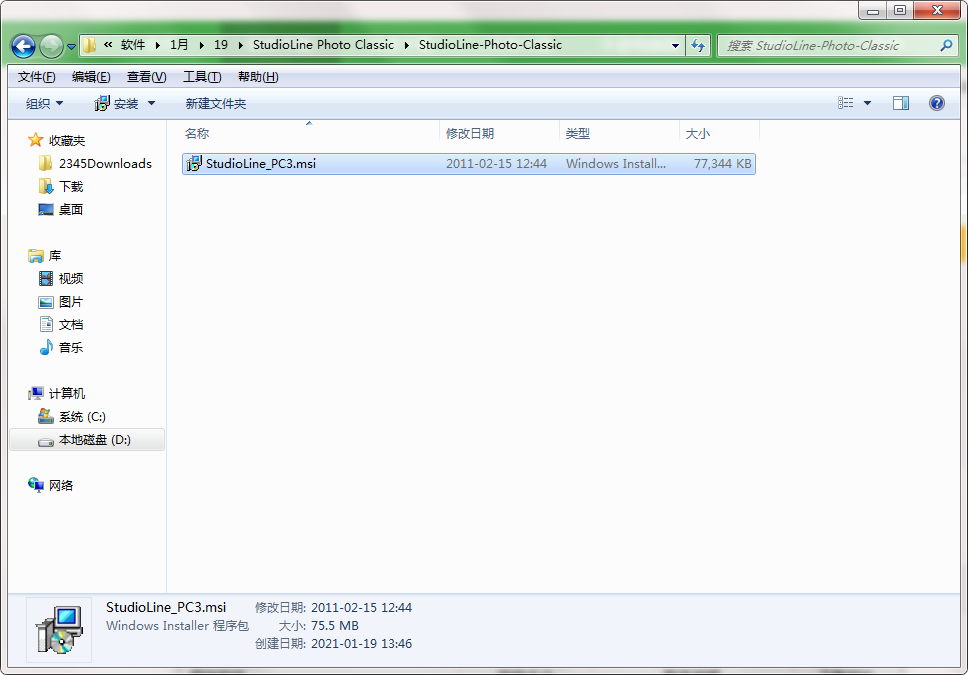This screenshot has width=968, height=675.
Task: Click the 安装 toolbar button
Action: pyautogui.click(x=116, y=103)
